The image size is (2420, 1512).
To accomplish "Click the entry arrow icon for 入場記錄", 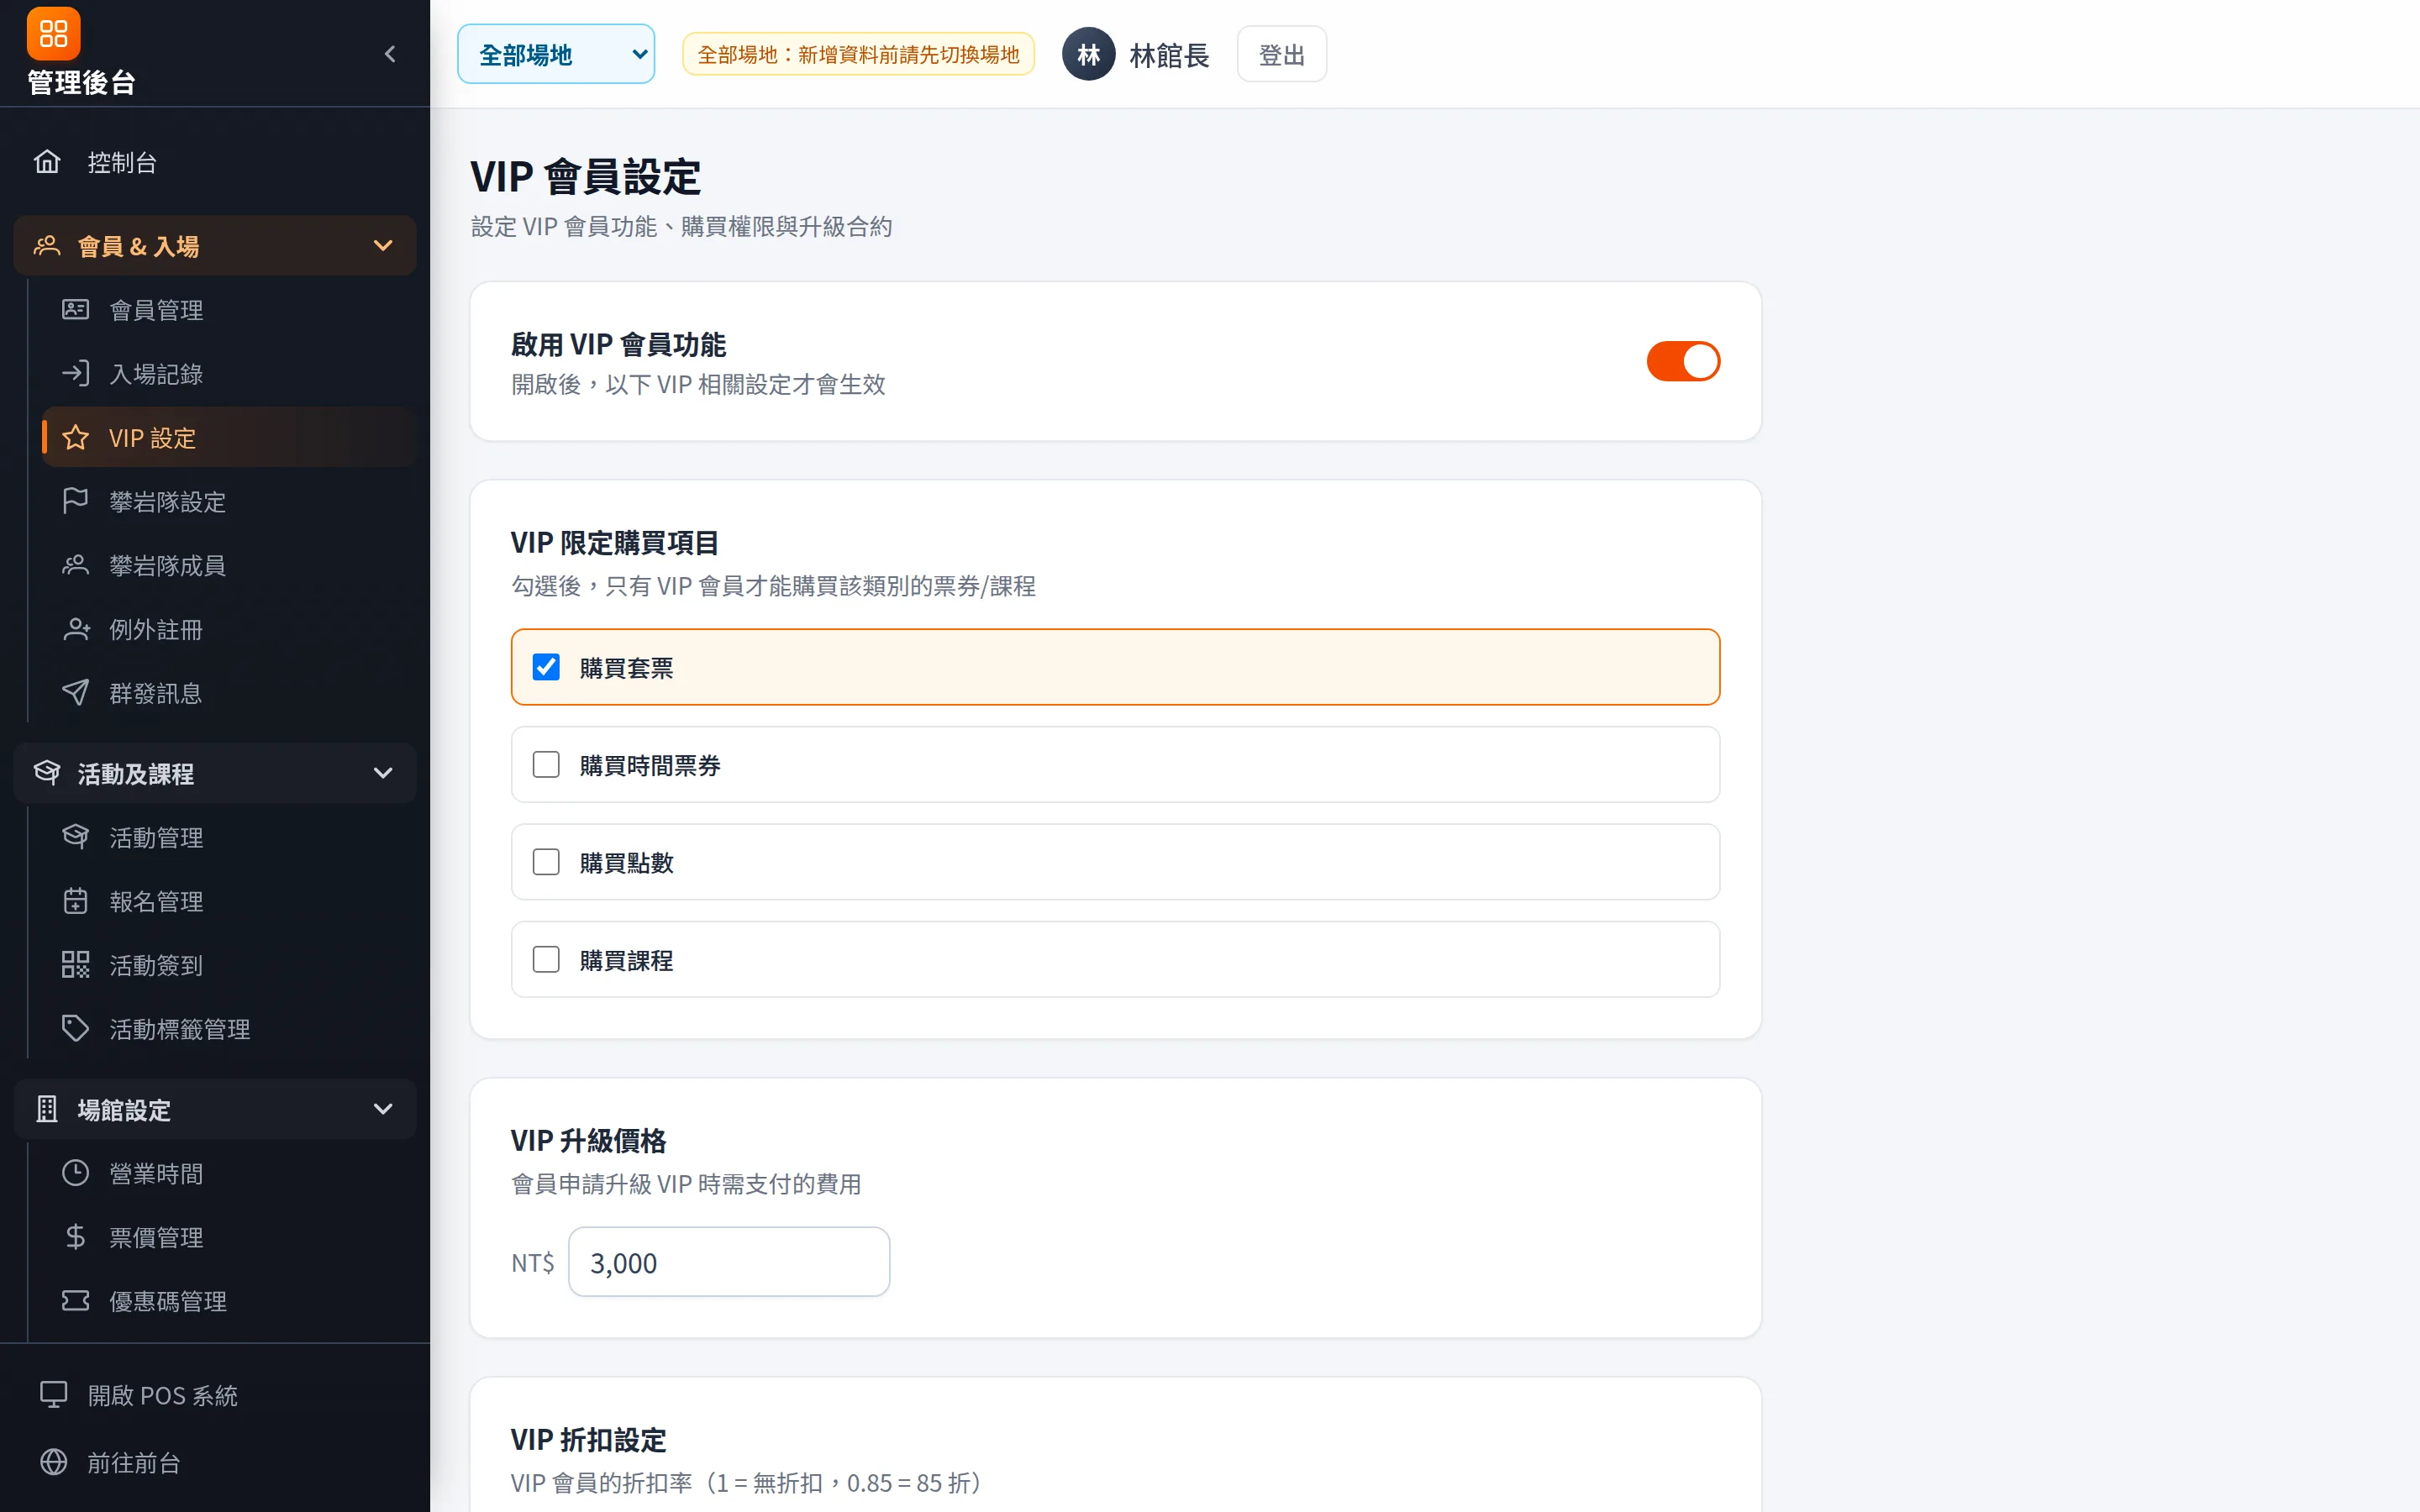I will click(76, 374).
